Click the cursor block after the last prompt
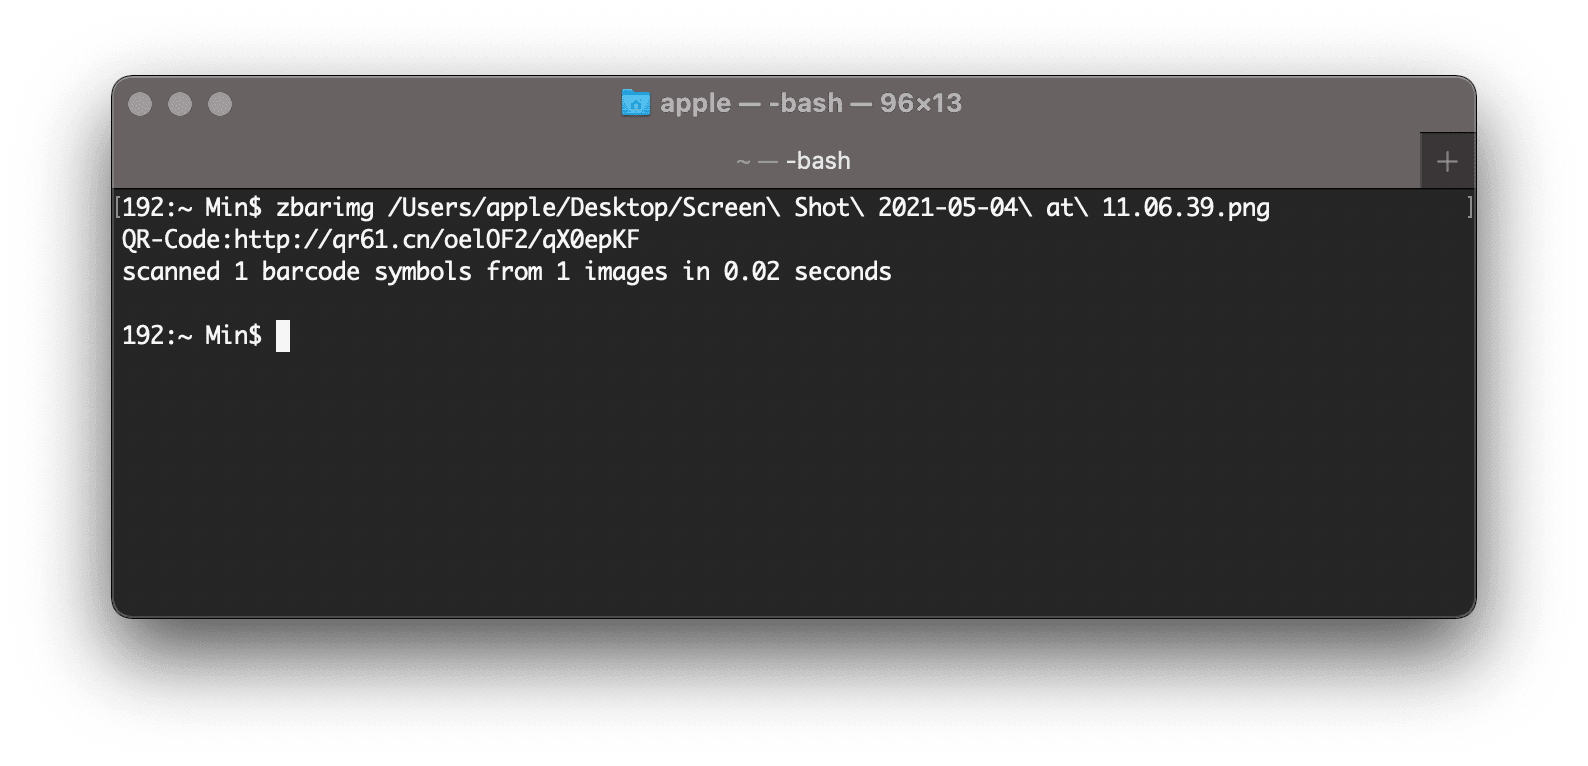The width and height of the screenshot is (1588, 766). [x=283, y=336]
